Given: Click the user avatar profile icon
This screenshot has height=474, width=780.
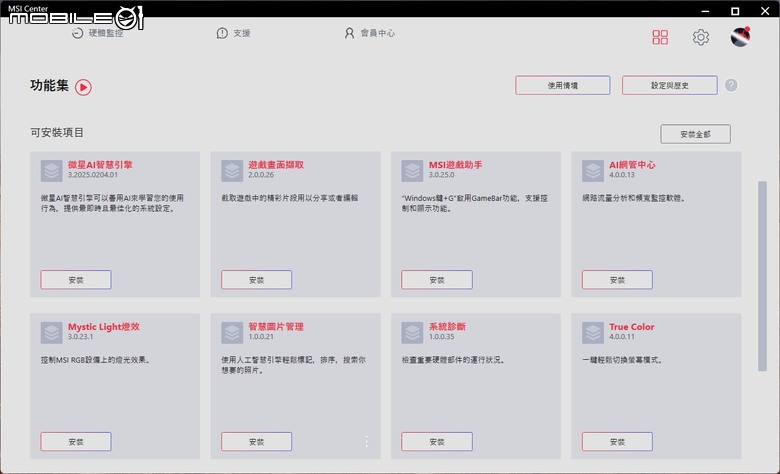Looking at the screenshot, I should pos(740,37).
